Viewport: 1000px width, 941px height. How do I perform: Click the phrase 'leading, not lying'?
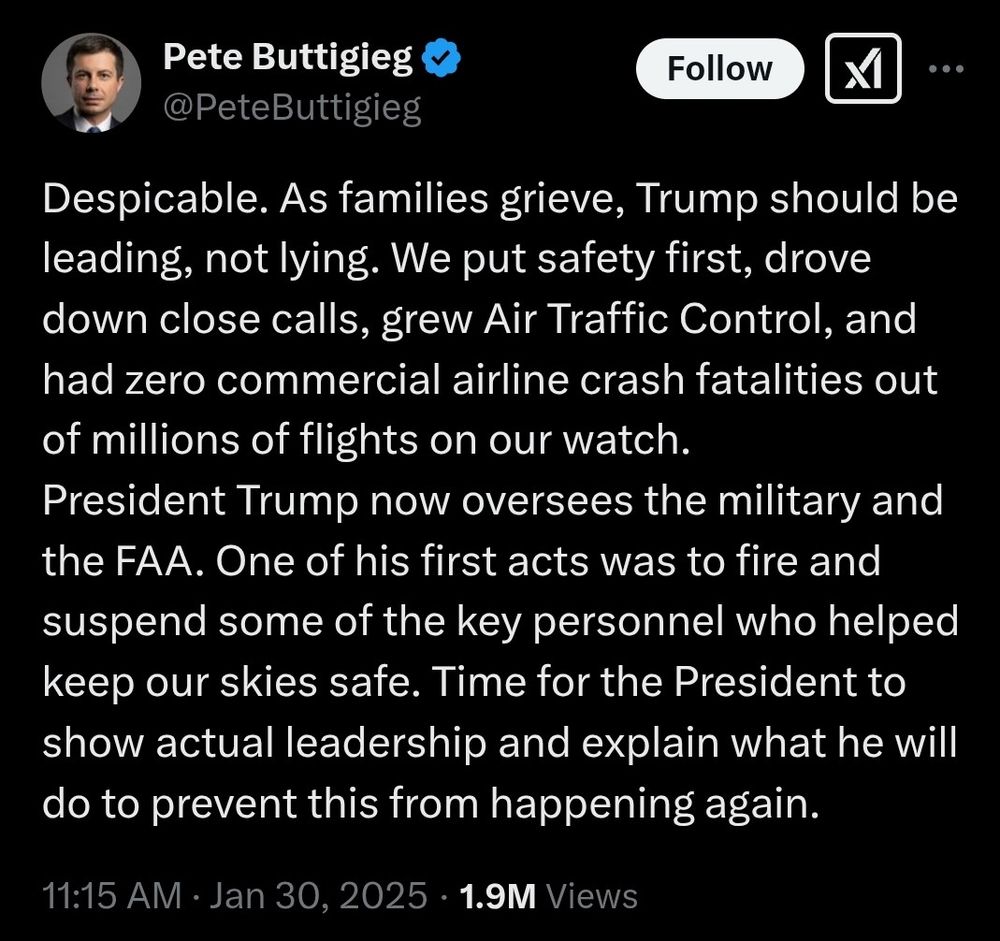(x=207, y=260)
